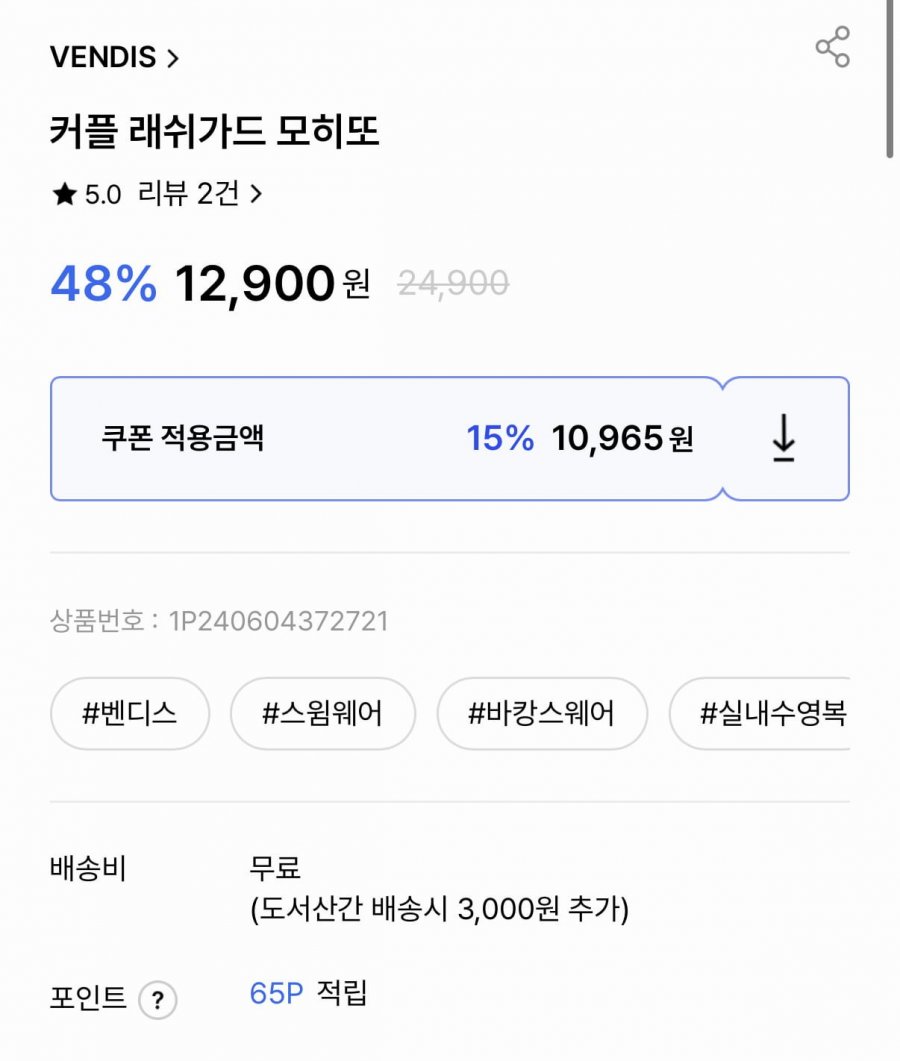Tap the chevron next to 리뷰 2건
The image size is (900, 1061).
point(256,194)
